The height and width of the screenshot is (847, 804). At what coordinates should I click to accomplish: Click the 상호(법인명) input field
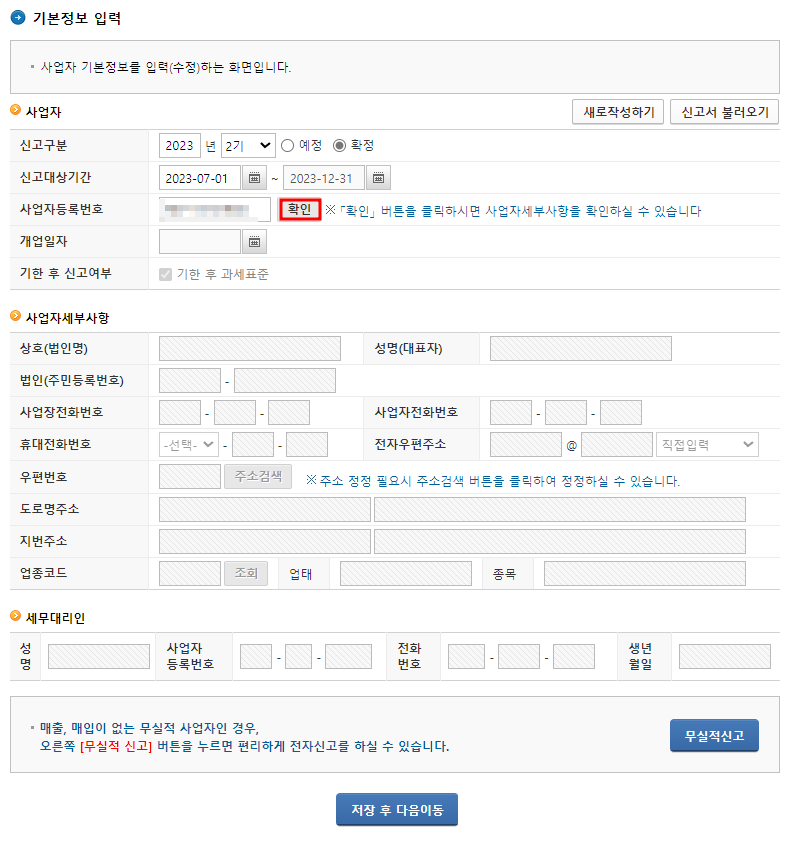pos(248,348)
